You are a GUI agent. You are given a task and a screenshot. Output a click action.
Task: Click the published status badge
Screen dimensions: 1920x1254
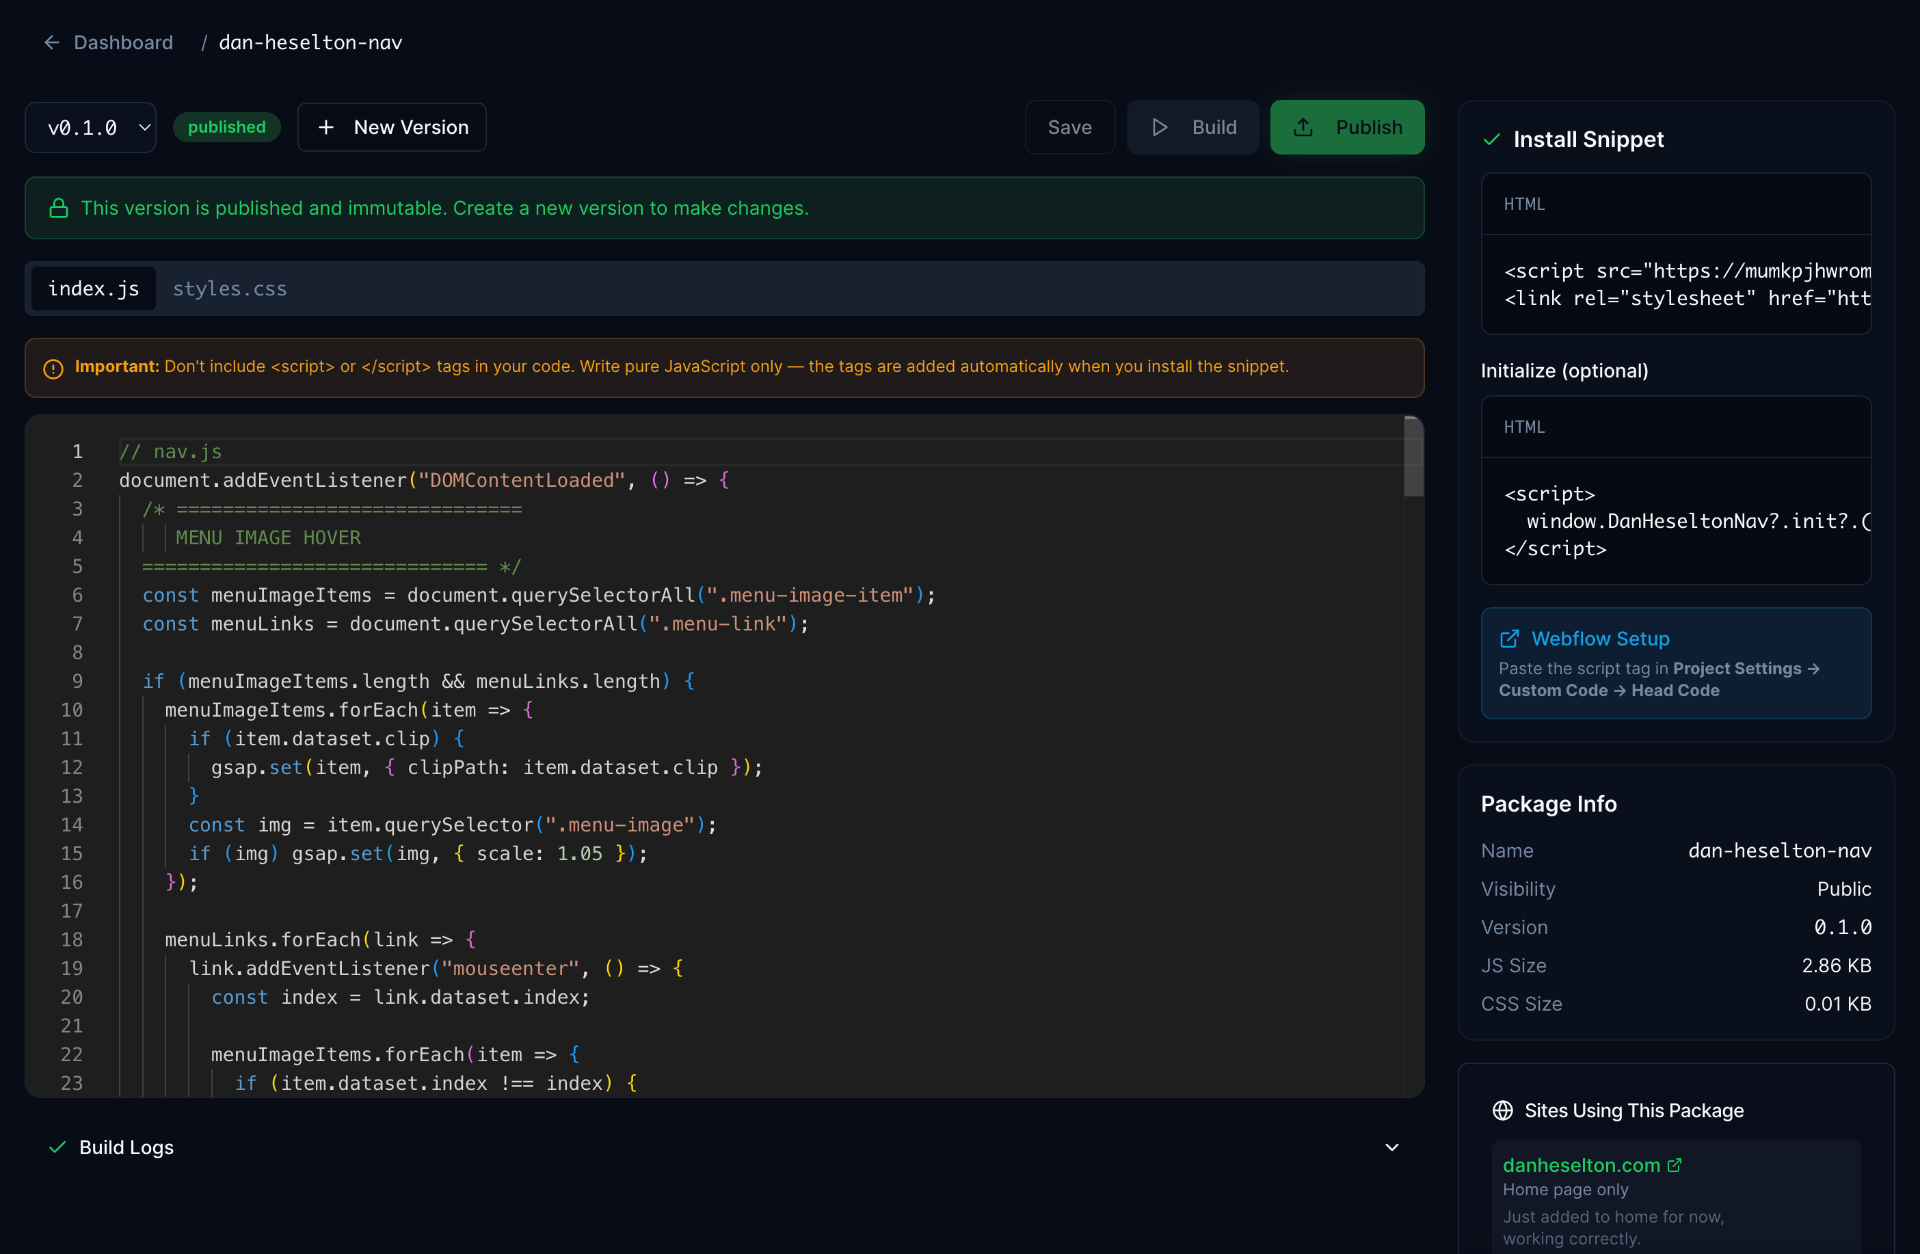[x=227, y=128]
